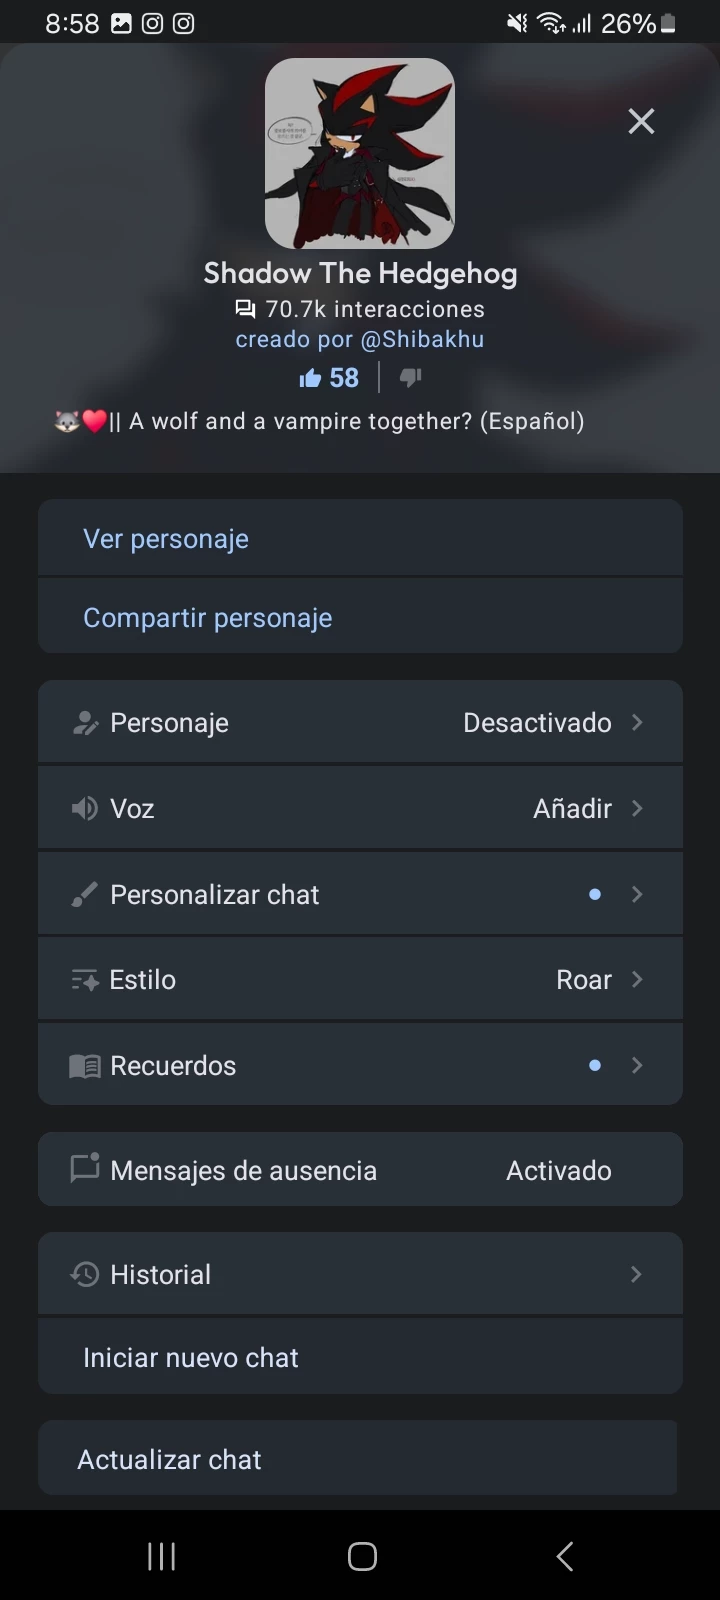The width and height of the screenshot is (720, 1600).
Task: Open Ver personaje
Action: [x=166, y=539]
